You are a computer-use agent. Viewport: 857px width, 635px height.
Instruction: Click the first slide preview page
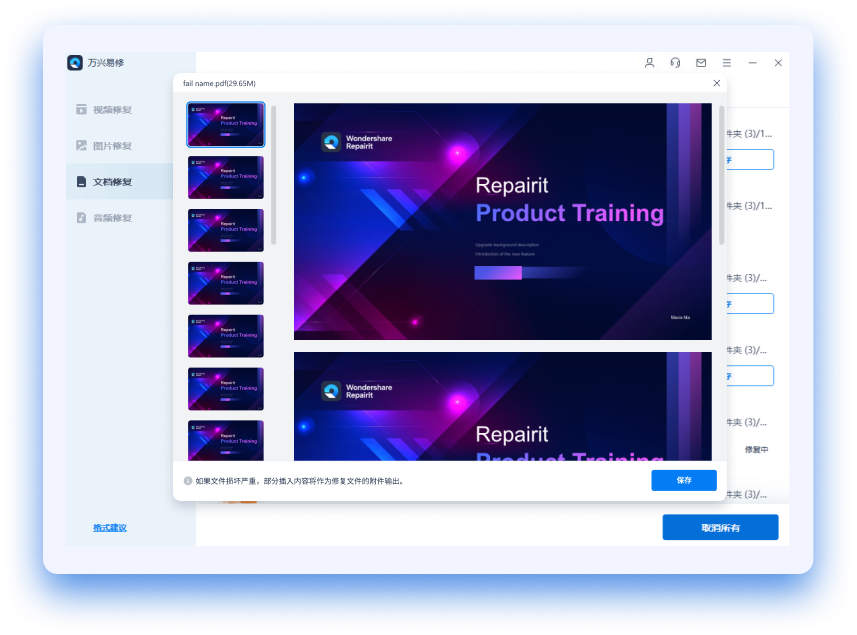click(503, 221)
